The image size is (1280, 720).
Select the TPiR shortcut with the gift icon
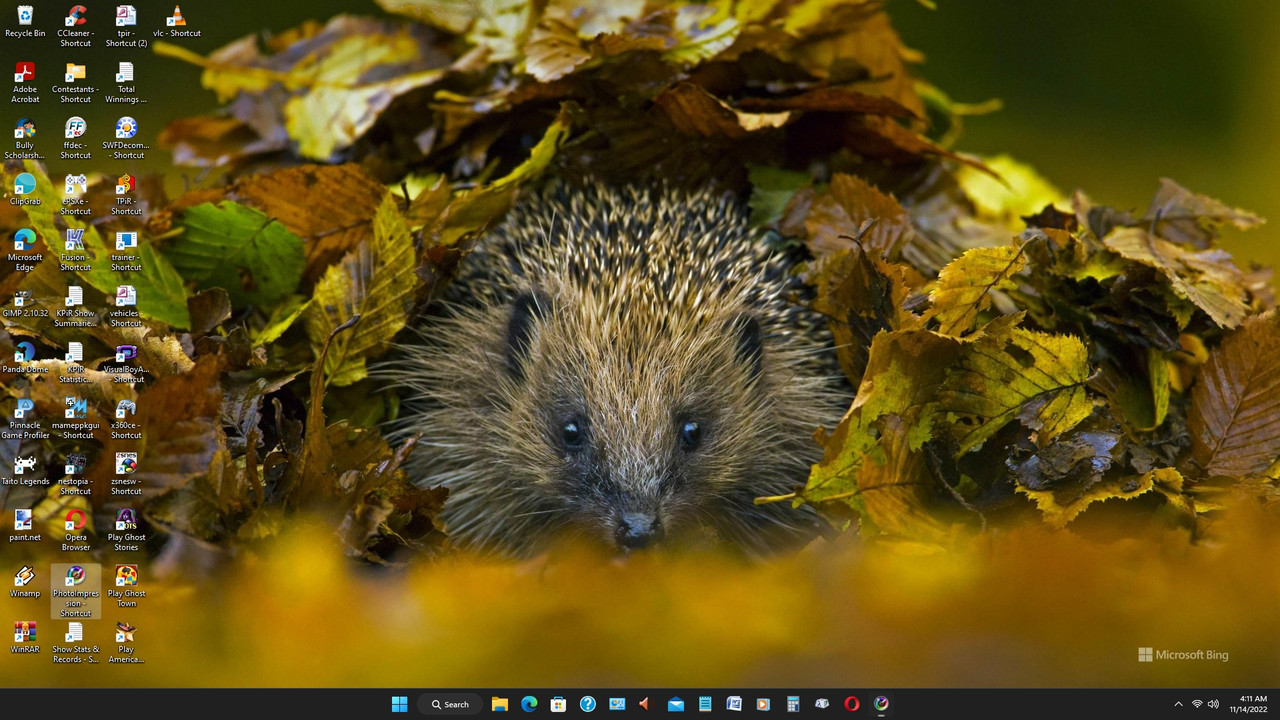coord(126,195)
